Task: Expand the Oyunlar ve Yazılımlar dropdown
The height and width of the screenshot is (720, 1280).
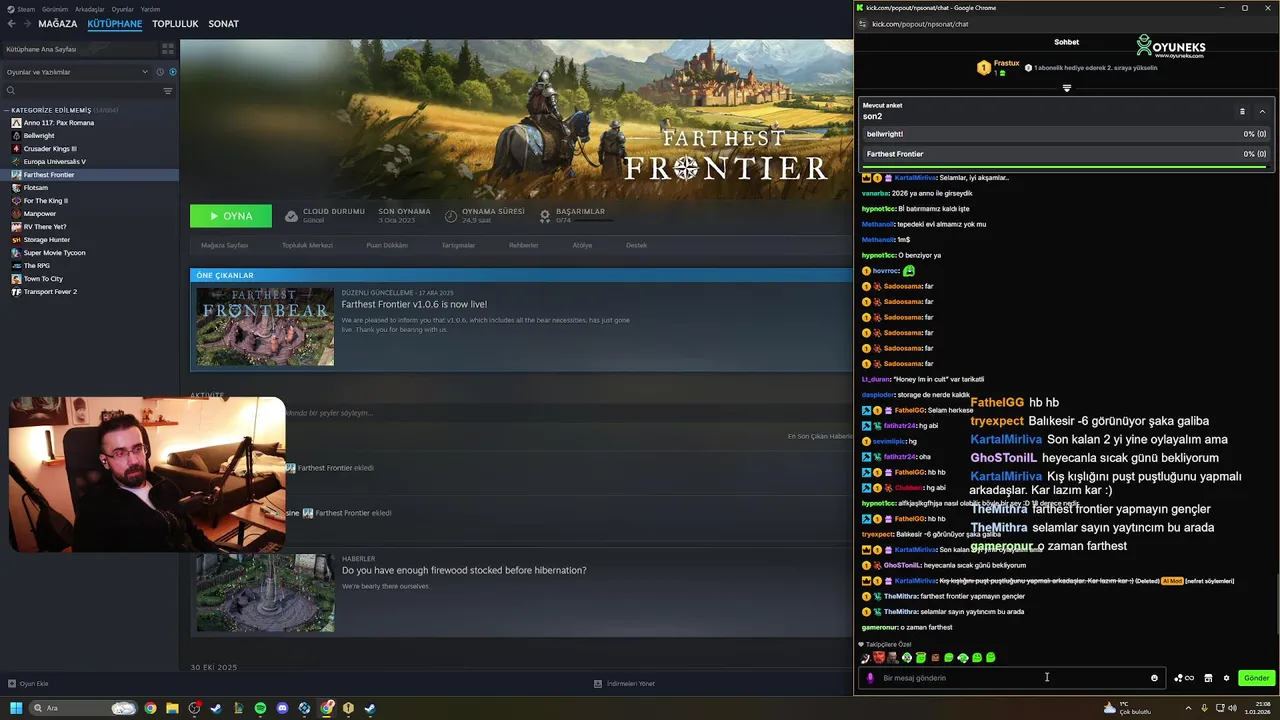Action: coord(77,72)
